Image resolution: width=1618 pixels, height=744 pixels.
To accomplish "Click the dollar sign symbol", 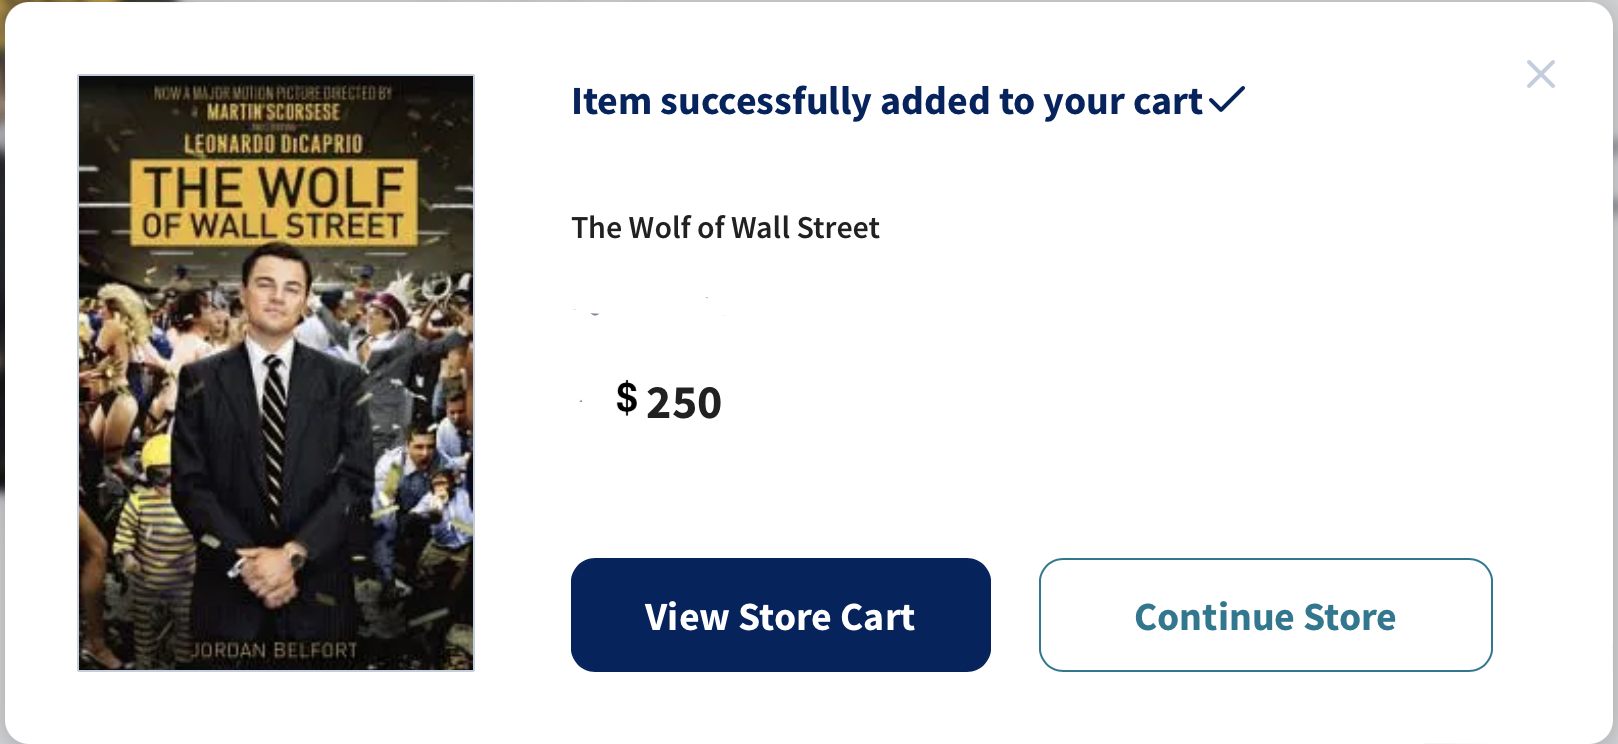I will coord(627,398).
